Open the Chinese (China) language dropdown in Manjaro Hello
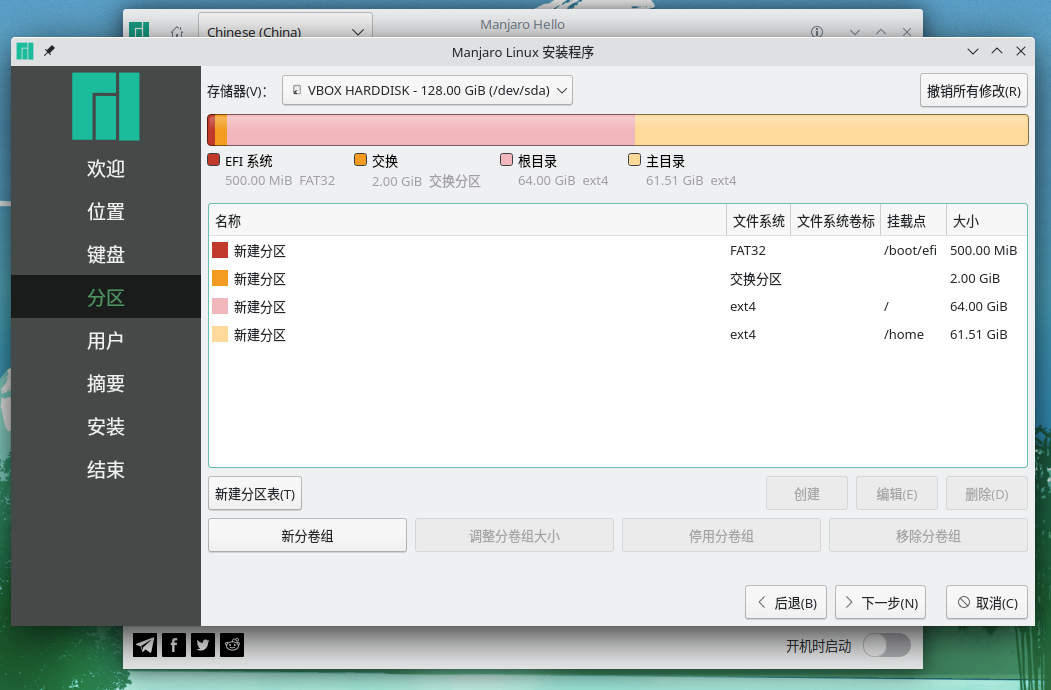The image size is (1051, 690). (286, 29)
